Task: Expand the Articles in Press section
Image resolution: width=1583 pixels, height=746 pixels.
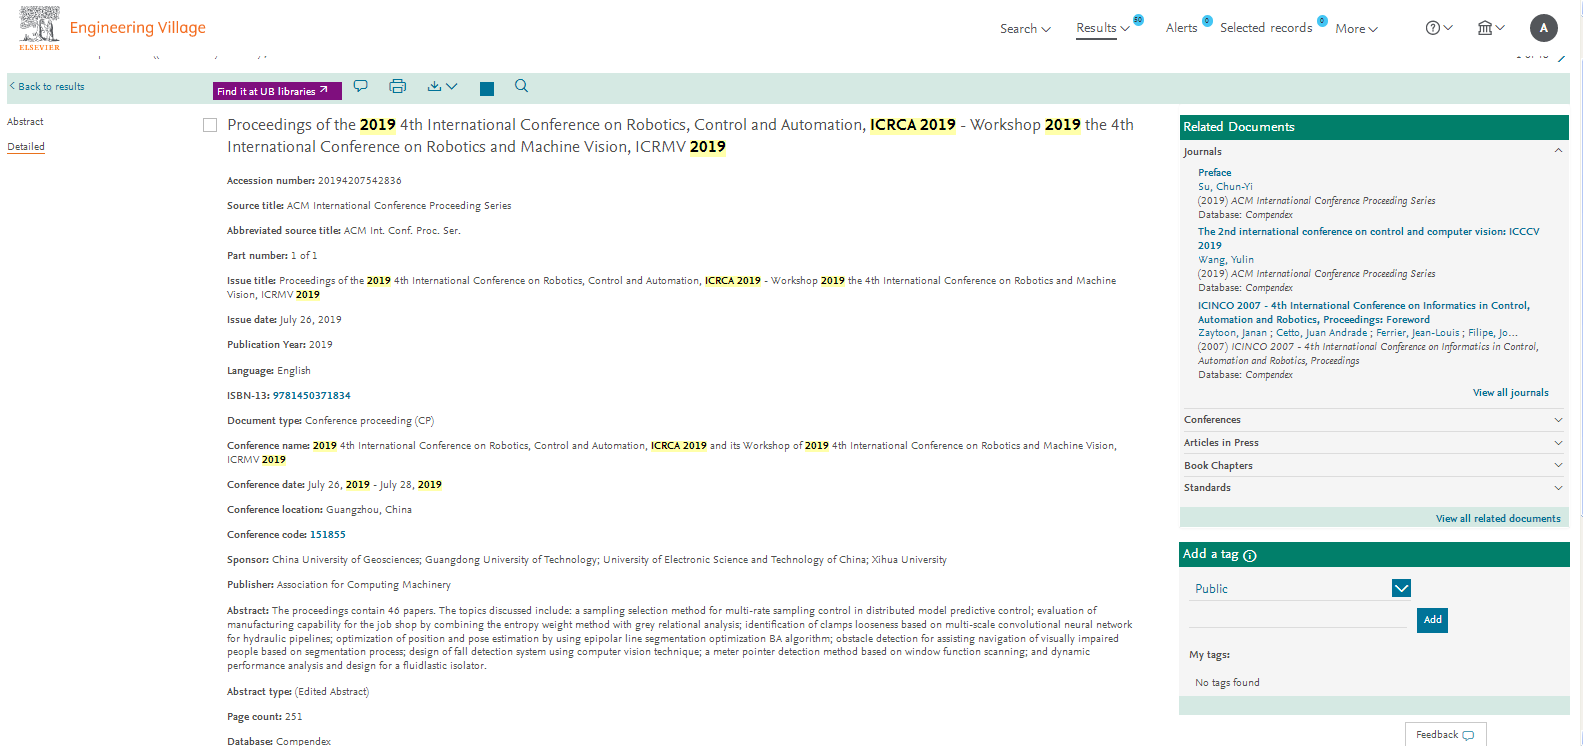Action: 1372,443
